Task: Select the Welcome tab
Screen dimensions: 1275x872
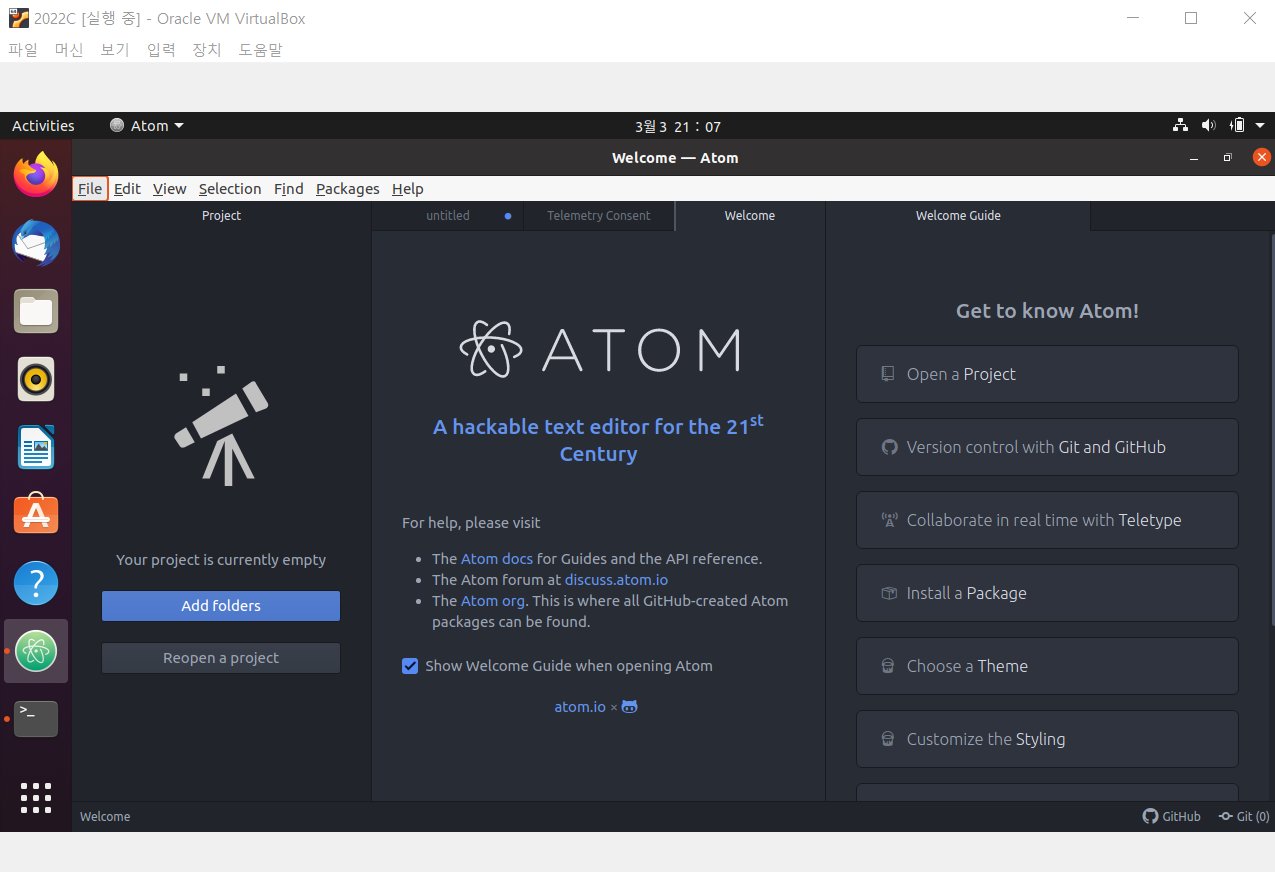Action: point(750,216)
